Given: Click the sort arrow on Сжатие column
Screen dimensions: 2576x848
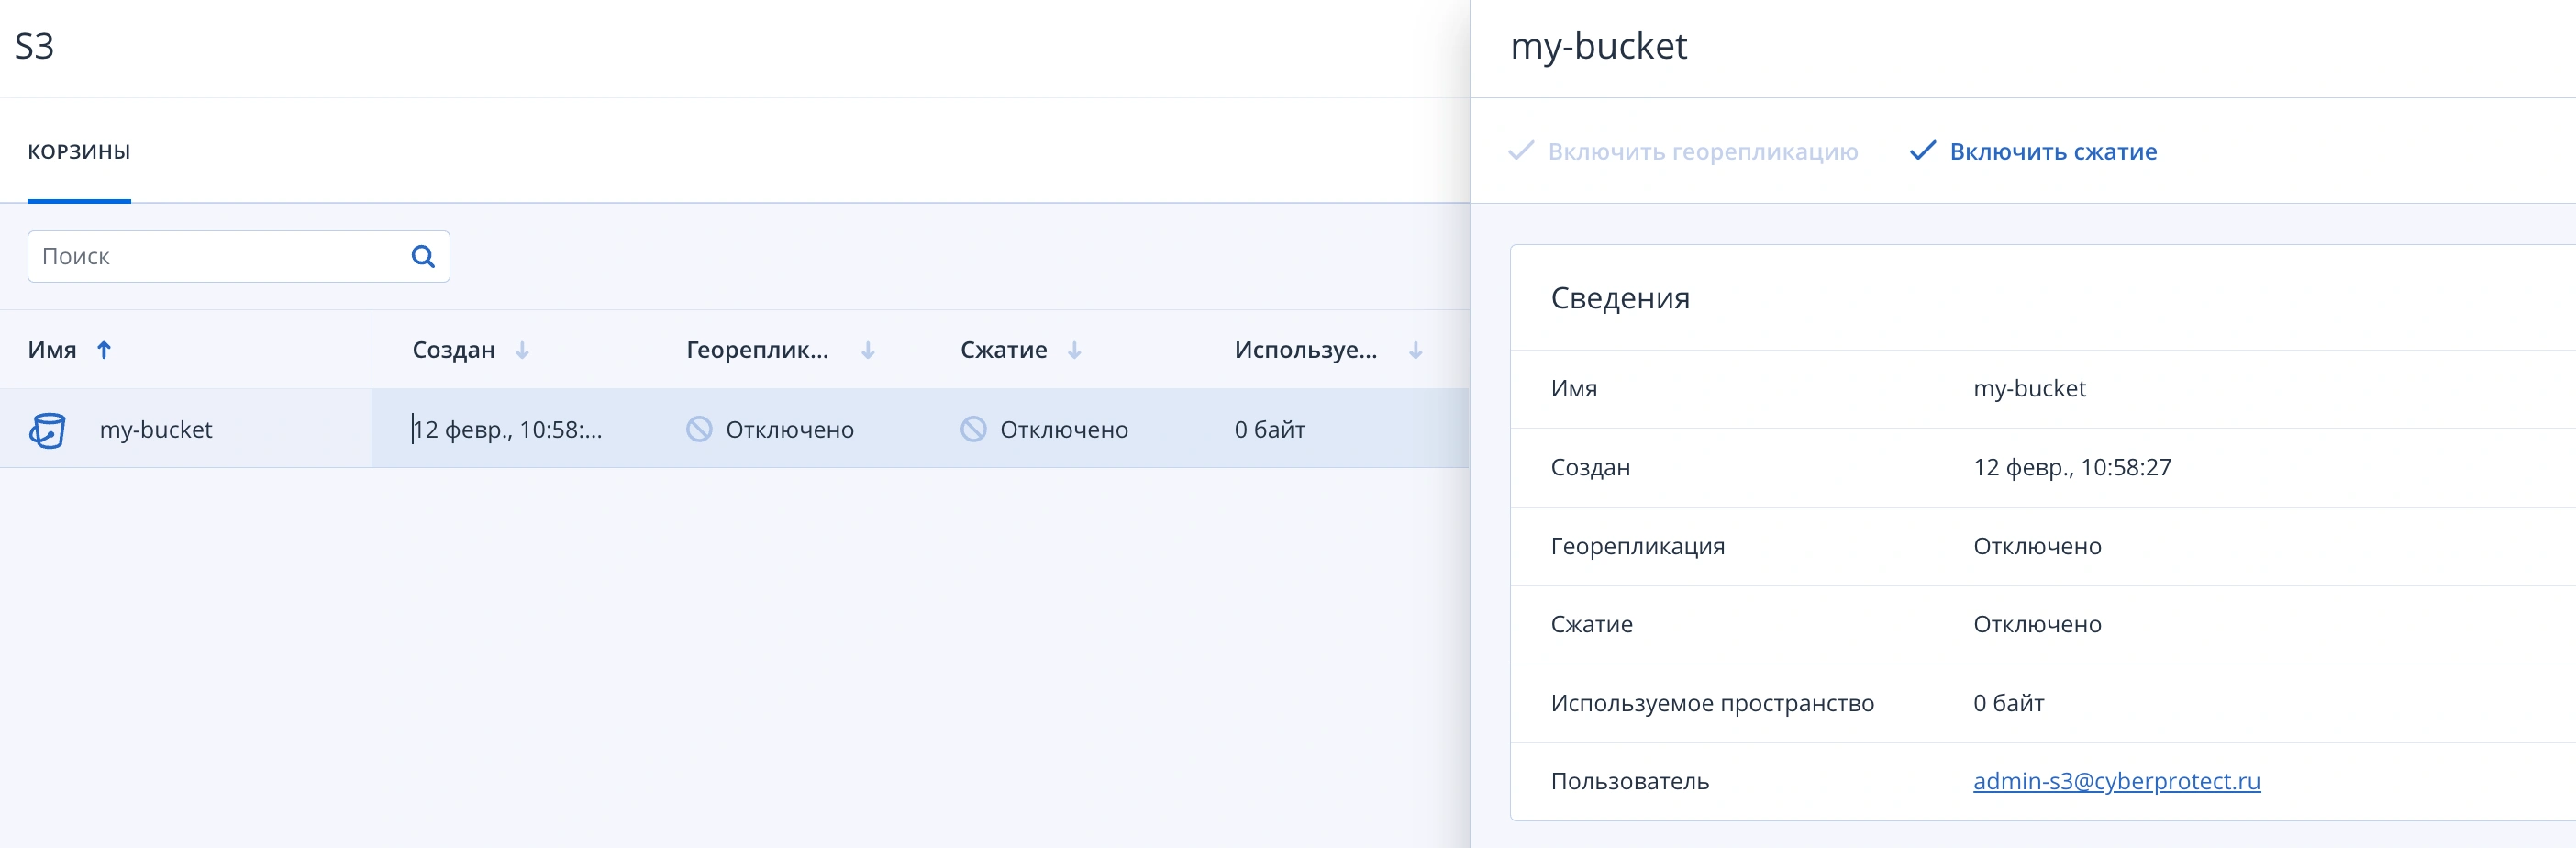Looking at the screenshot, I should pos(1074,351).
